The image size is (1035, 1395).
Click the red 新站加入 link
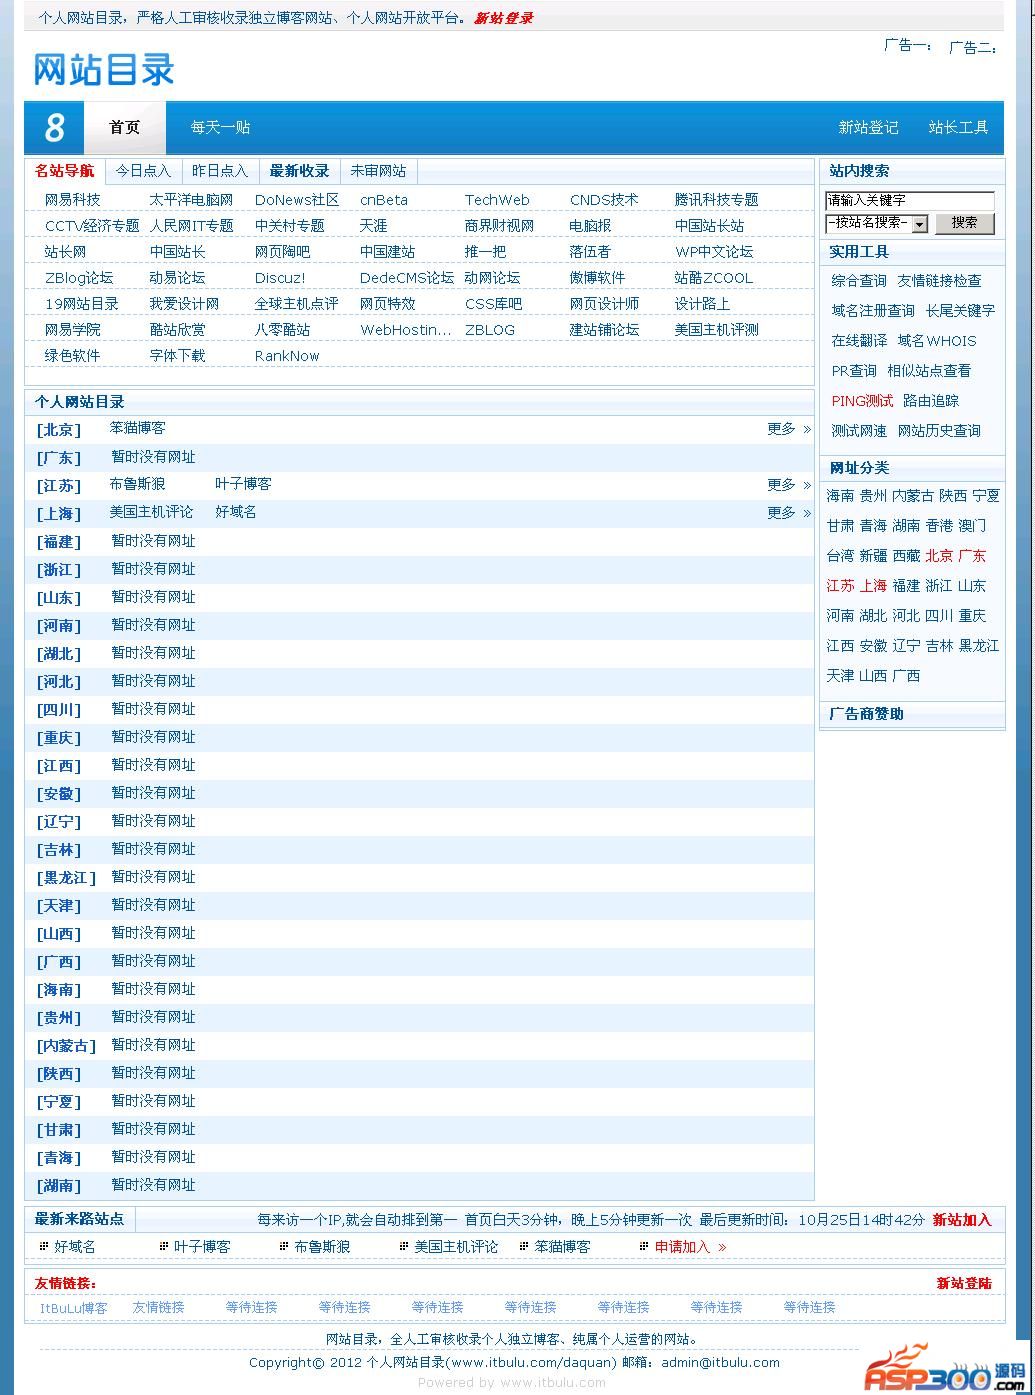(x=962, y=1220)
